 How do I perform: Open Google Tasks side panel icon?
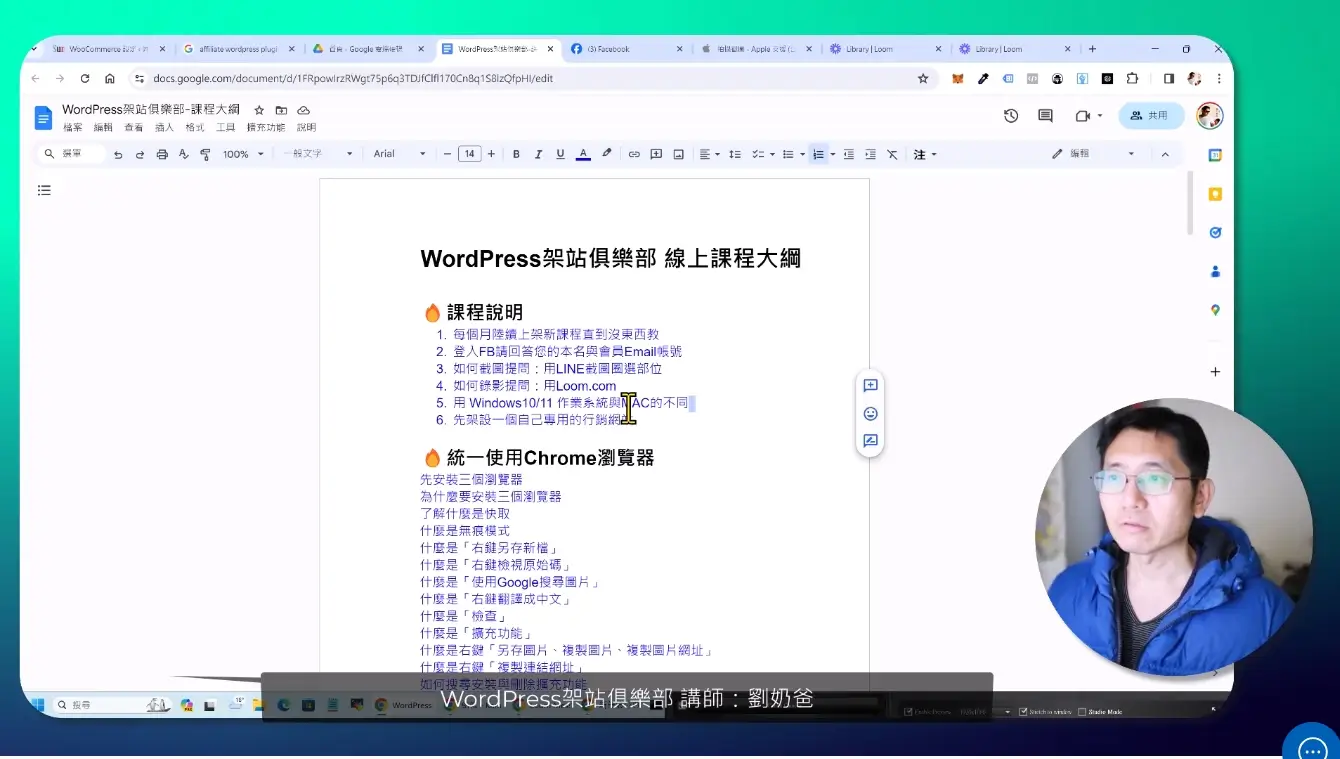pyautogui.click(x=1215, y=232)
